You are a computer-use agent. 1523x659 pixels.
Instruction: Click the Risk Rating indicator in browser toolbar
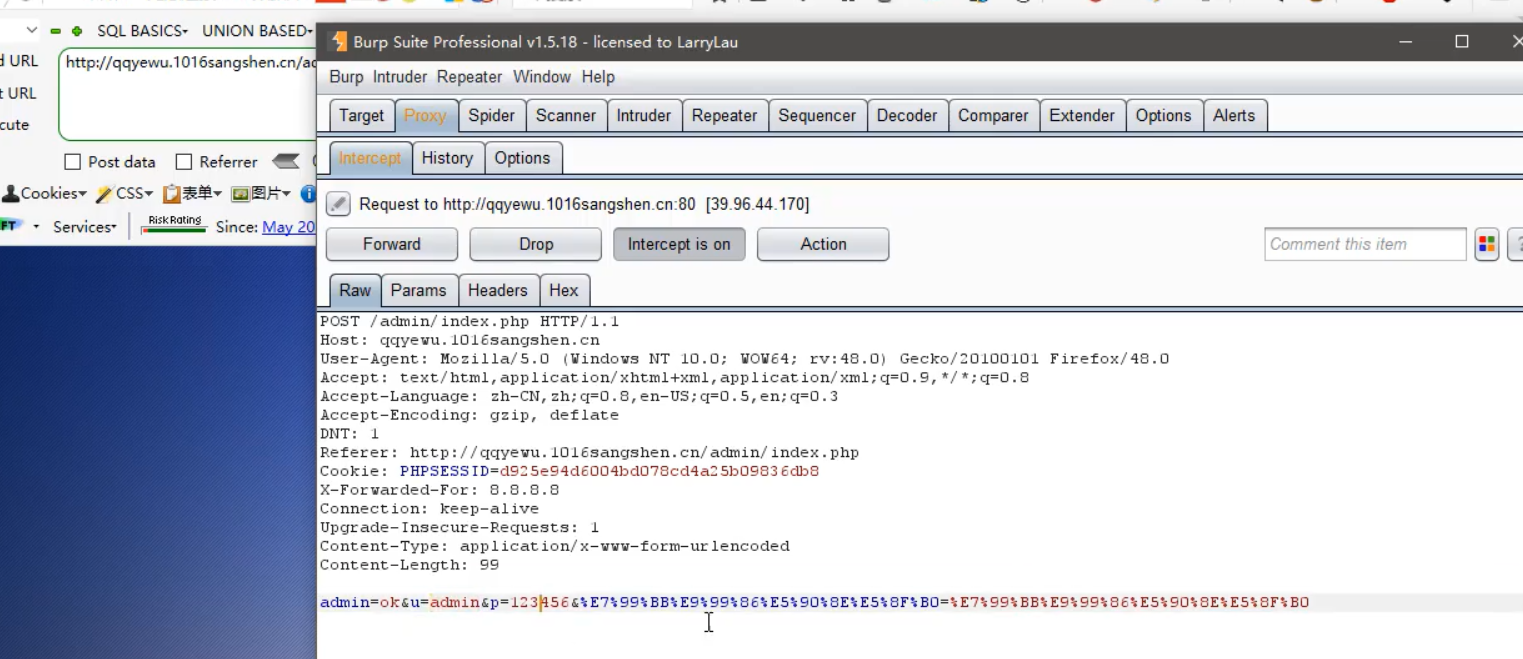pyautogui.click(x=174, y=224)
